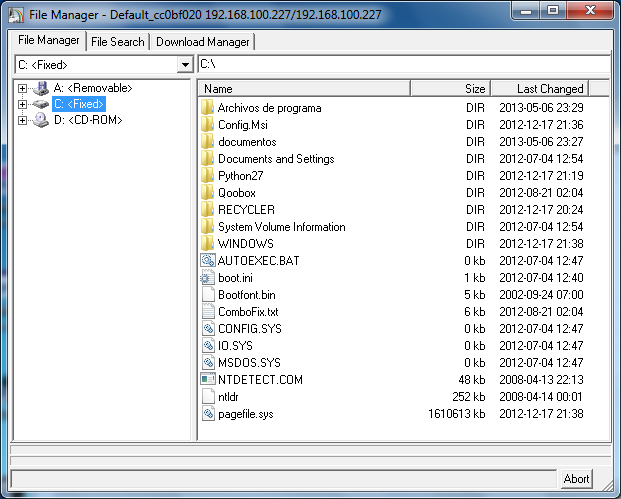
Task: Expand the C: Fixed tree node
Action: click(x=22, y=104)
